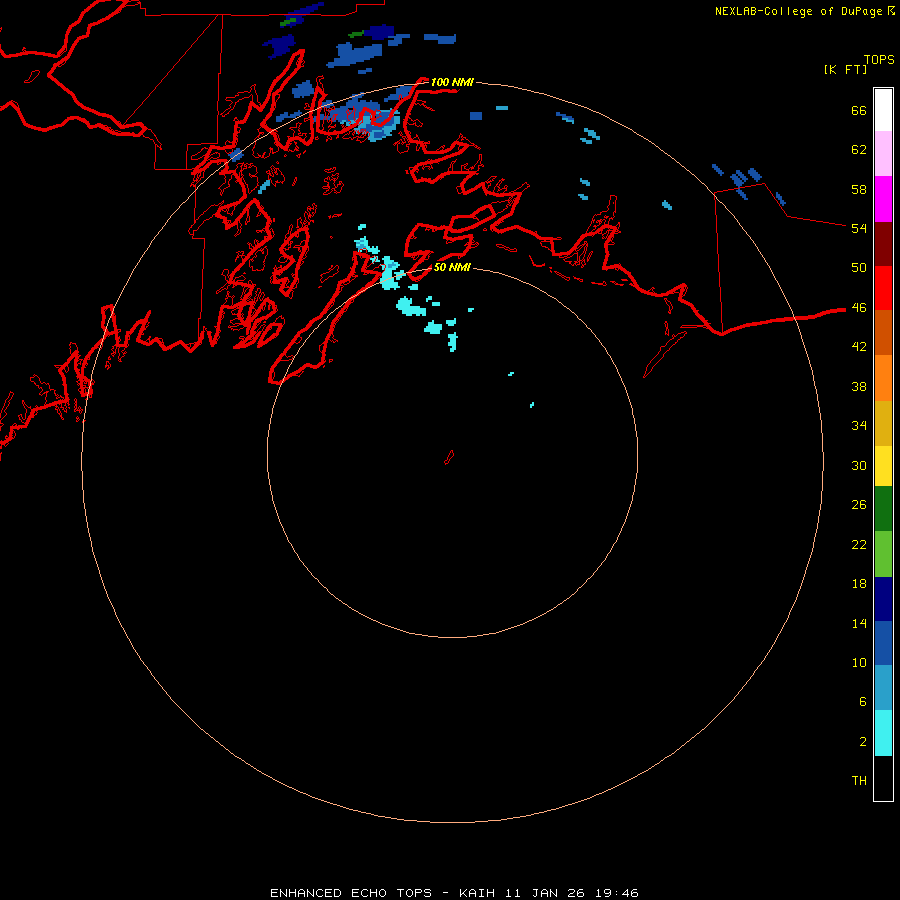
Task: Select the '18' legend value
Action: (x=859, y=584)
